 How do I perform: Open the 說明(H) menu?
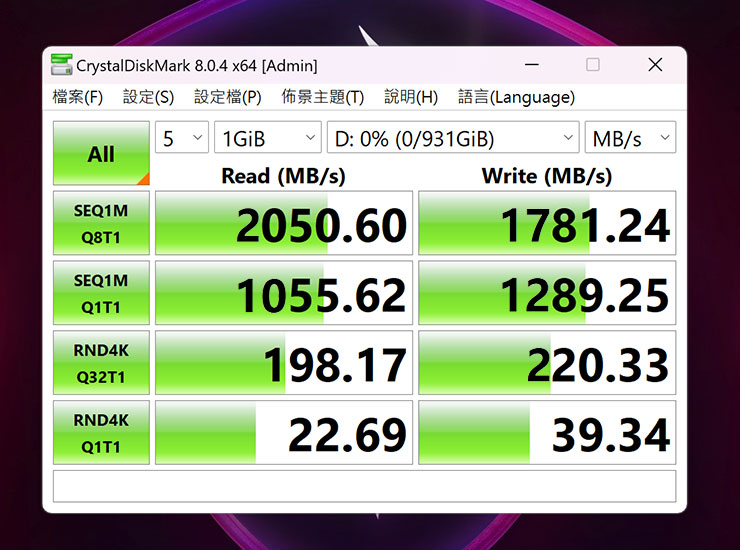pyautogui.click(x=411, y=97)
